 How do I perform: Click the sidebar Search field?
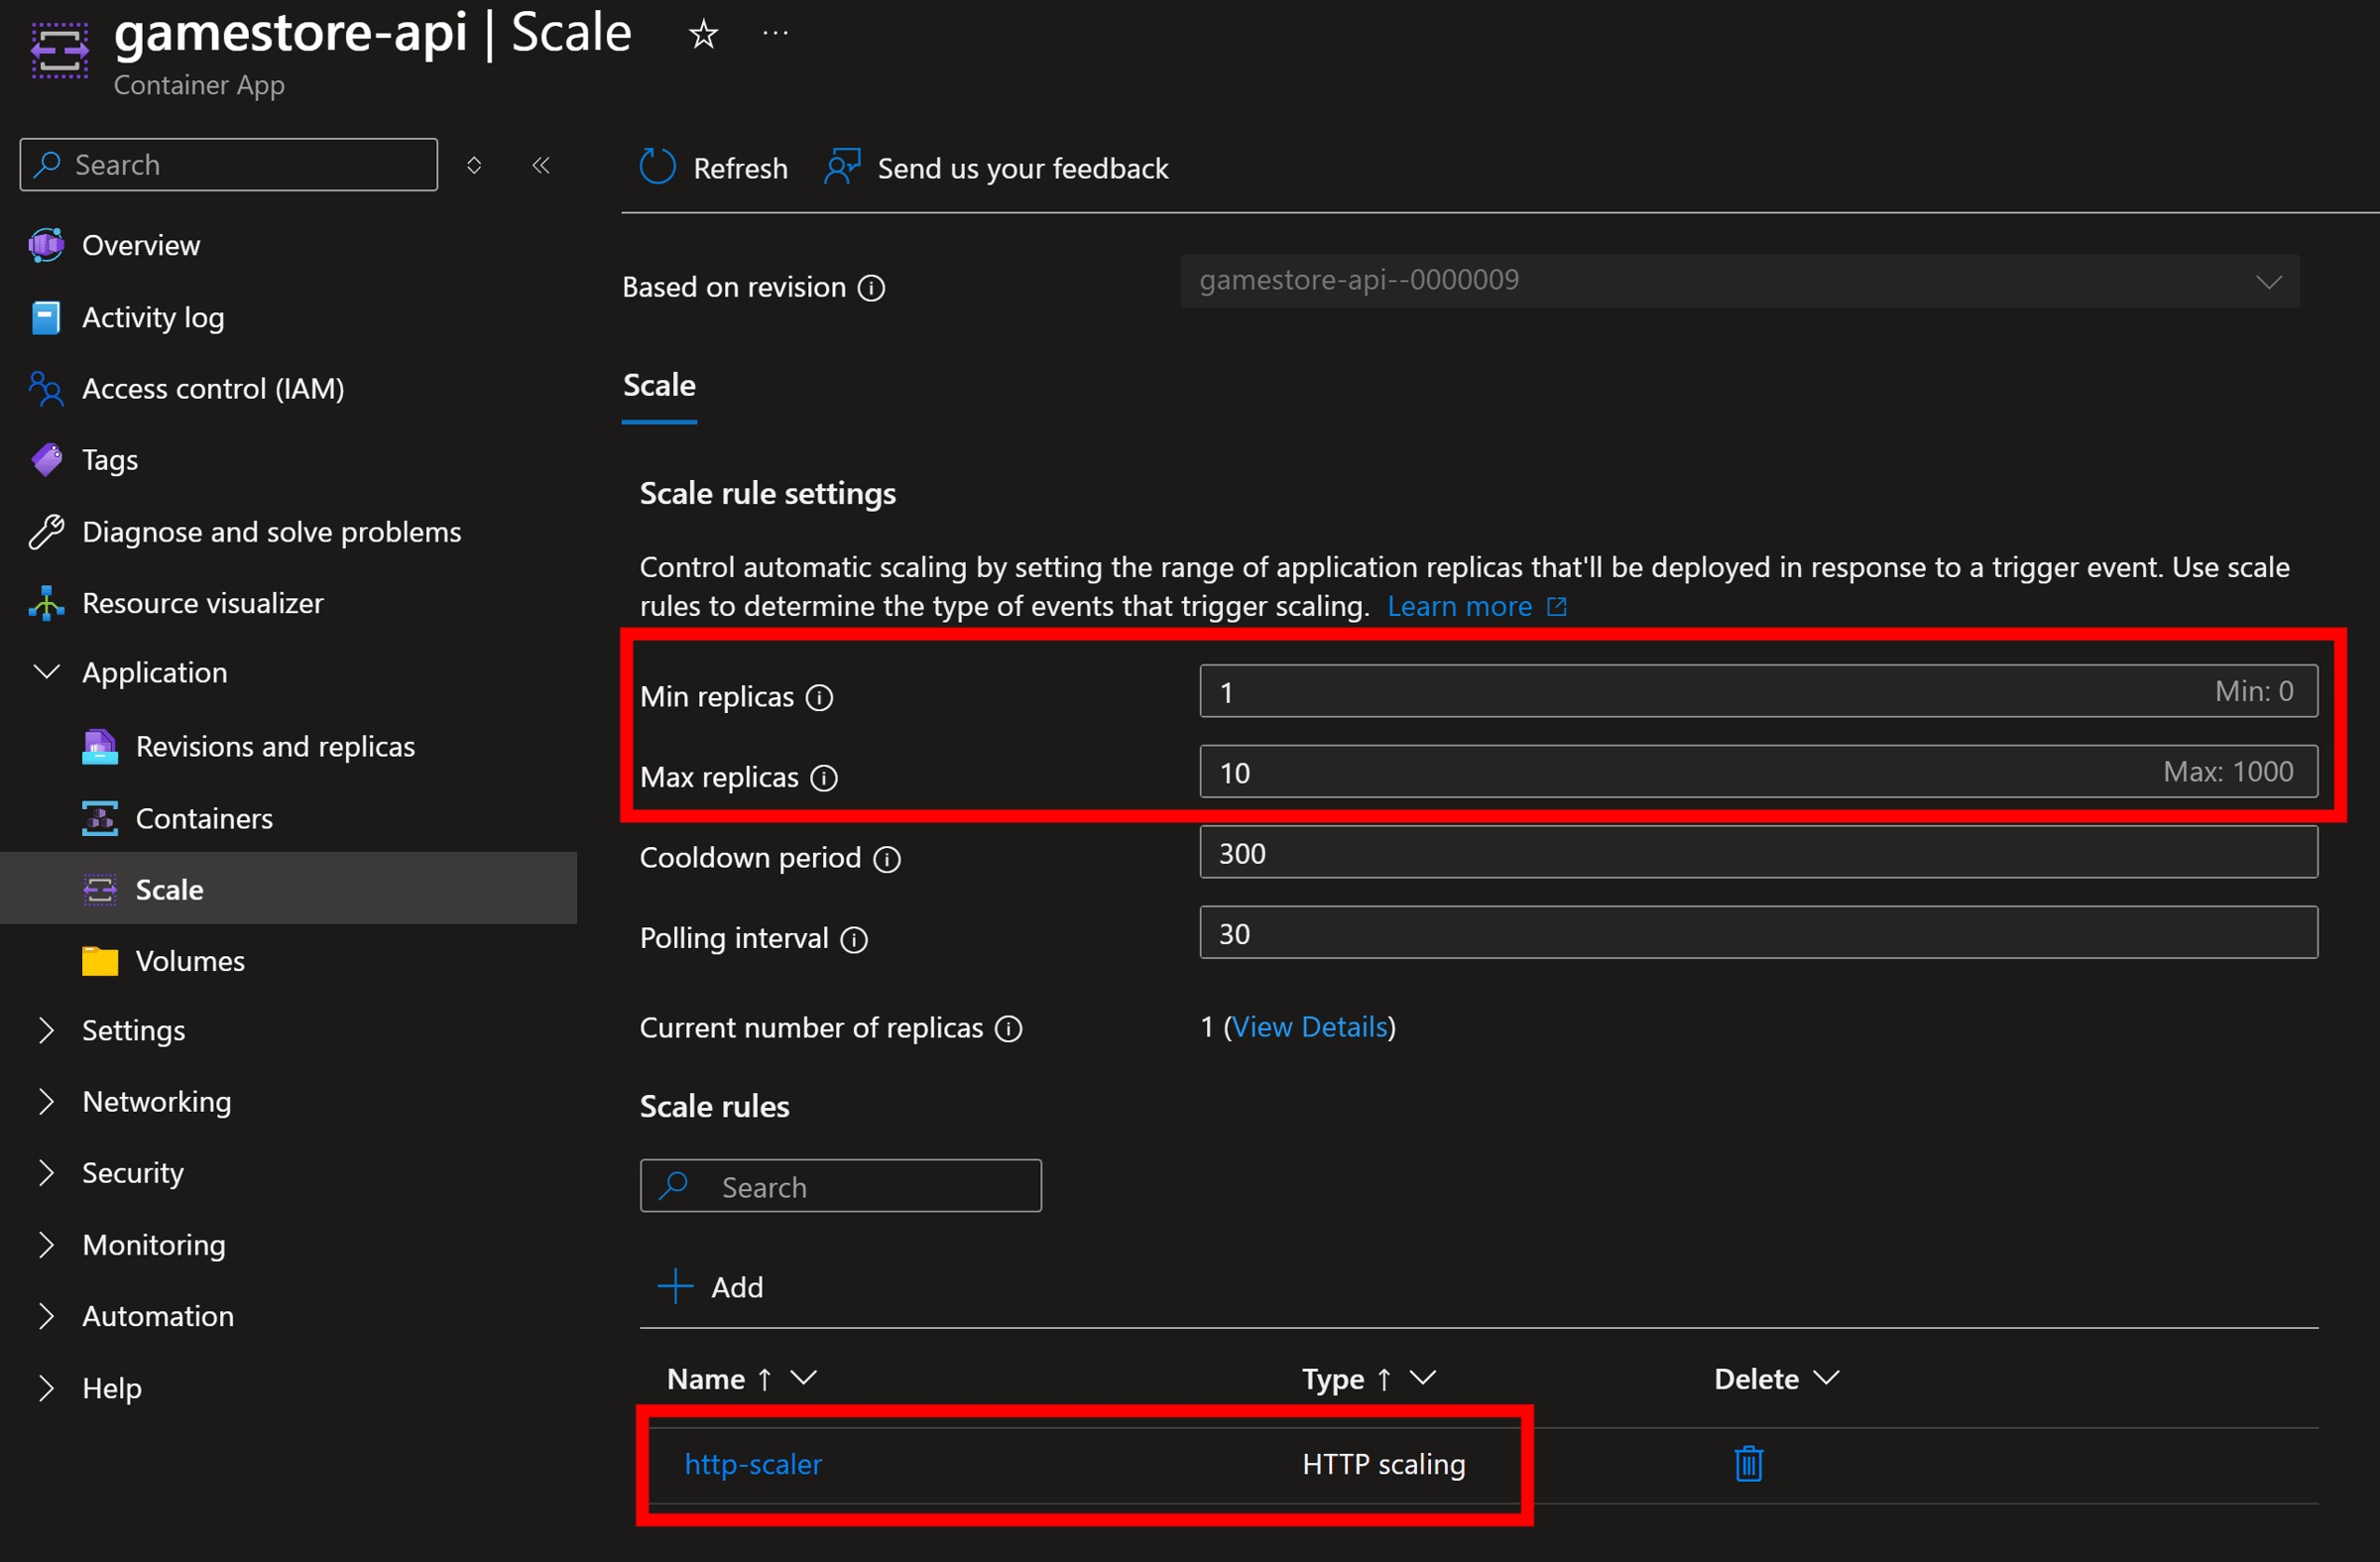(229, 165)
